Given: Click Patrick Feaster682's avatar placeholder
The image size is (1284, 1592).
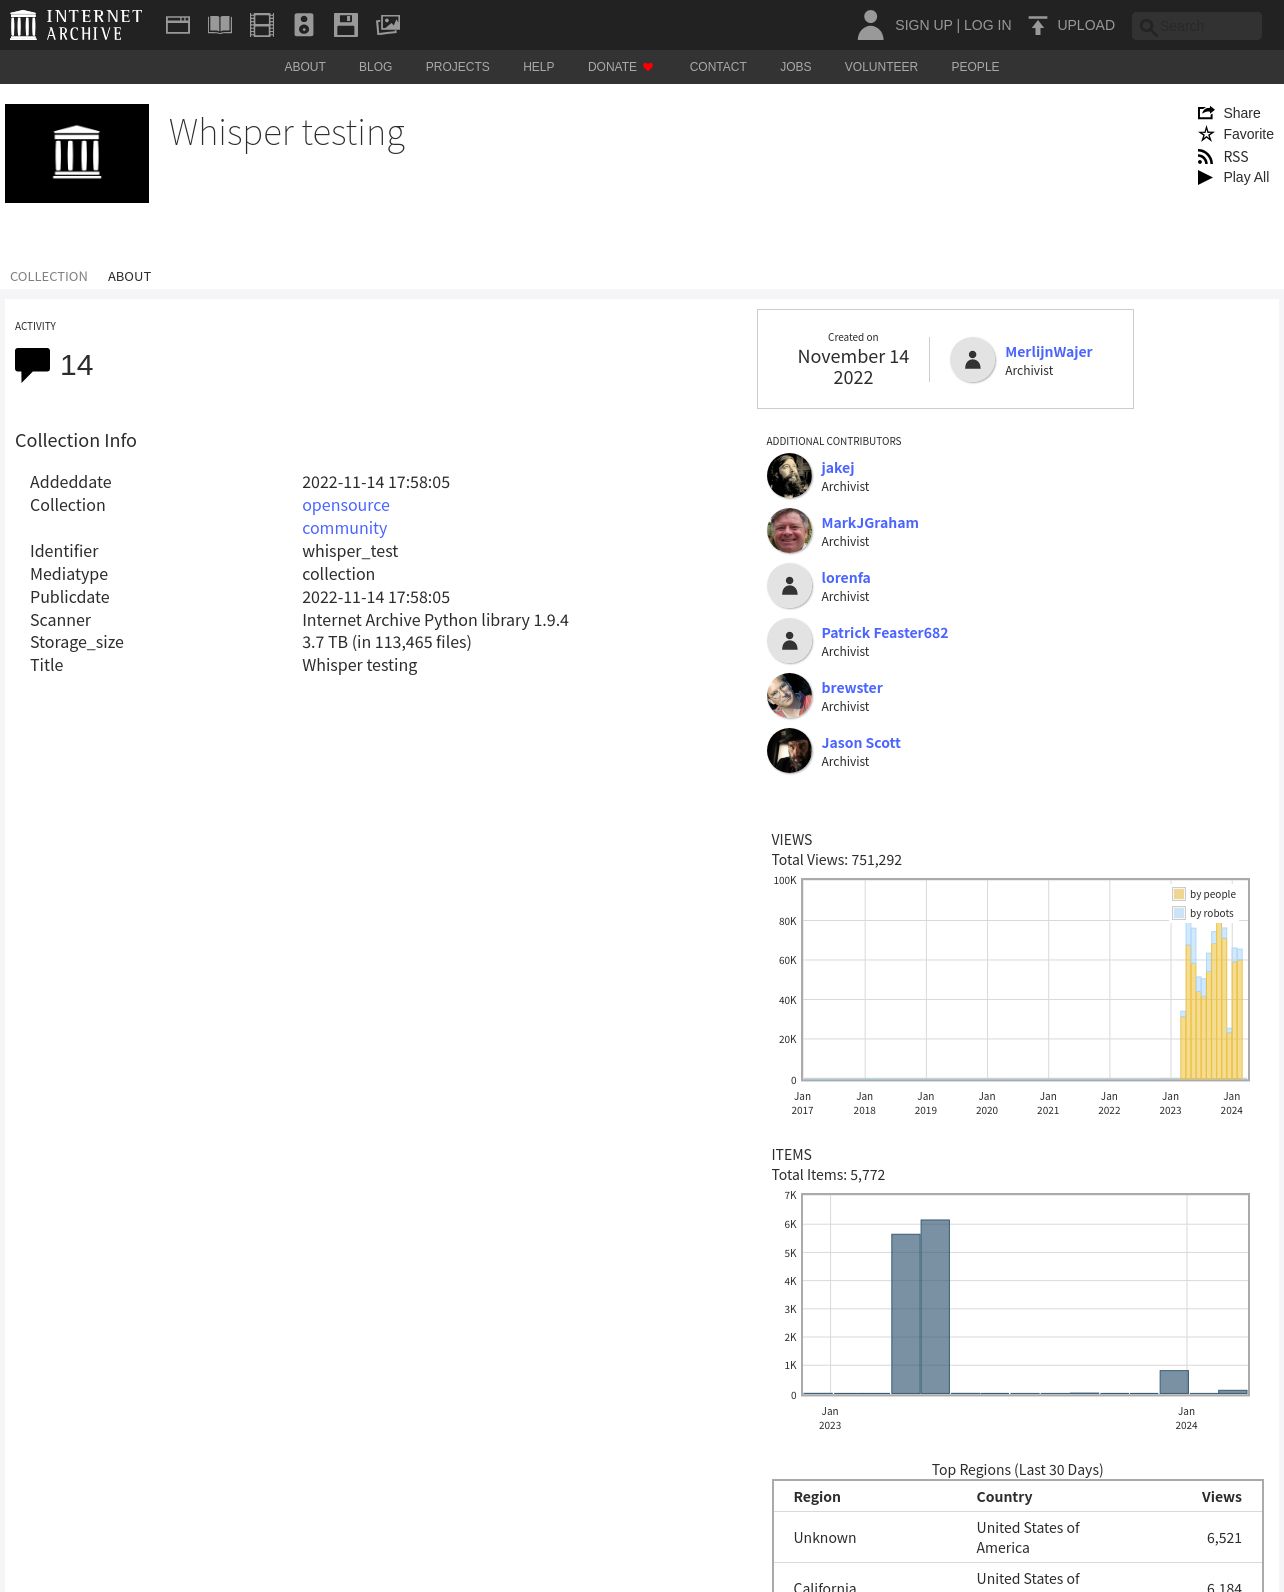Looking at the screenshot, I should click(789, 641).
